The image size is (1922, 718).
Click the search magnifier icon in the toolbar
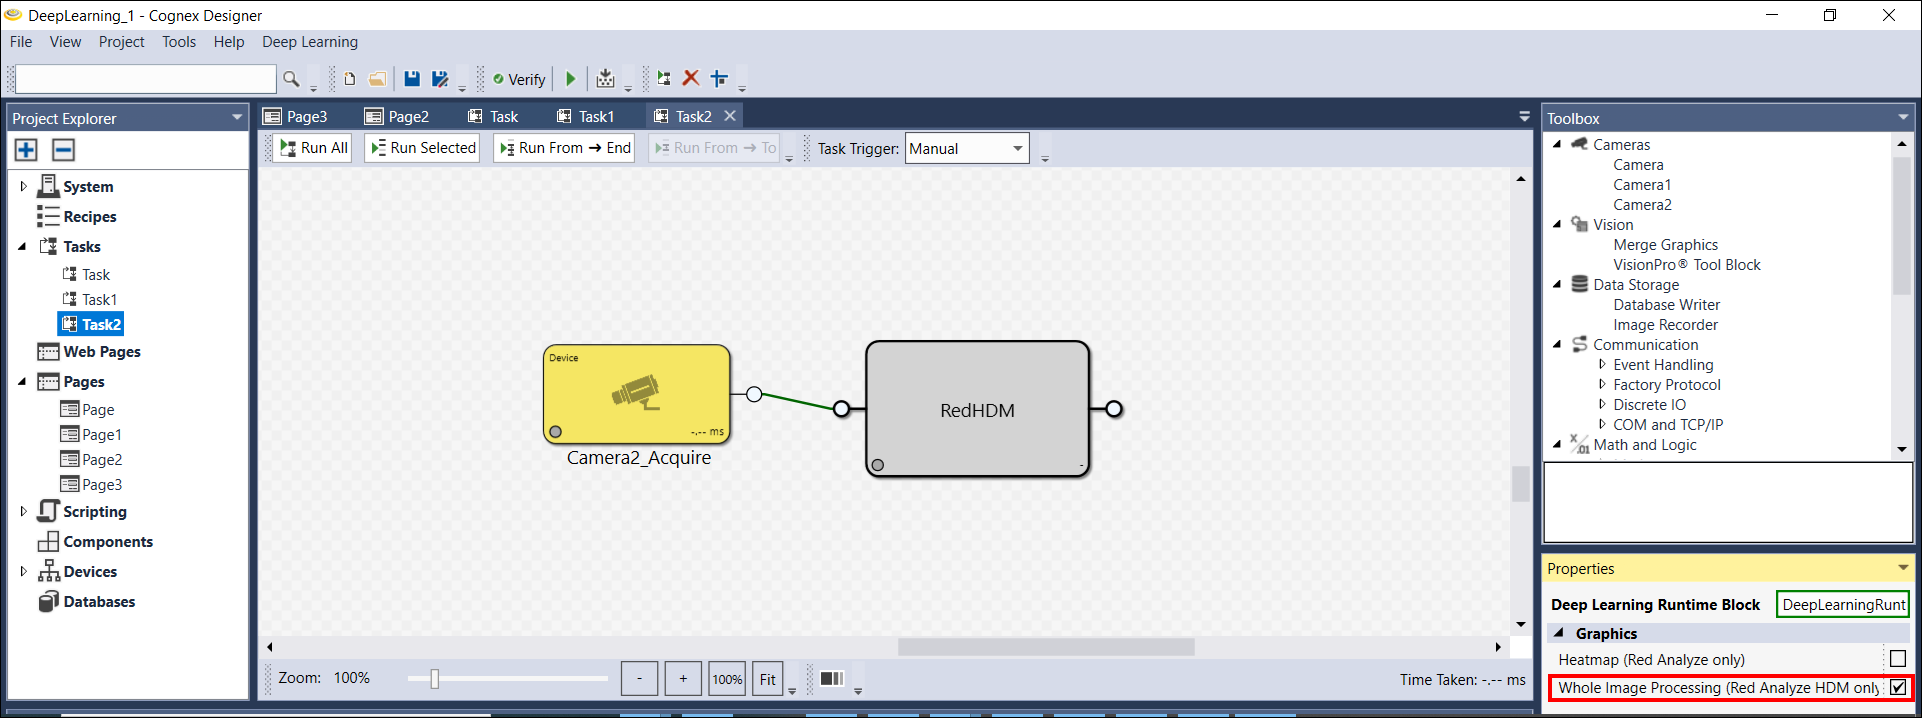291,79
